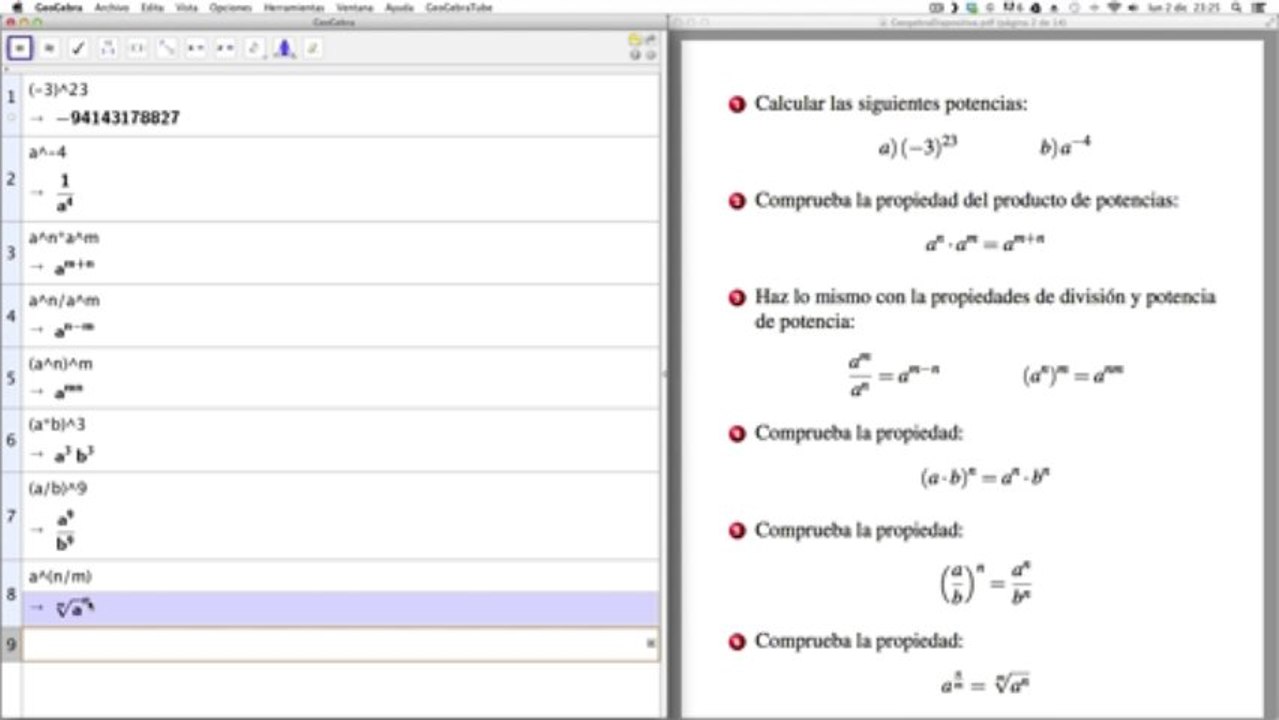The height and width of the screenshot is (720, 1279).
Task: Click the highlighted root result in row 8
Action: 75,607
